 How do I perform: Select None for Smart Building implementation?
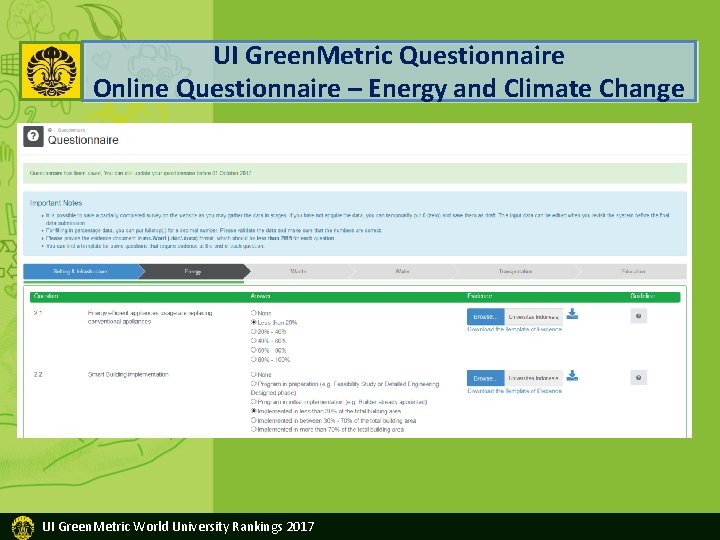point(253,375)
